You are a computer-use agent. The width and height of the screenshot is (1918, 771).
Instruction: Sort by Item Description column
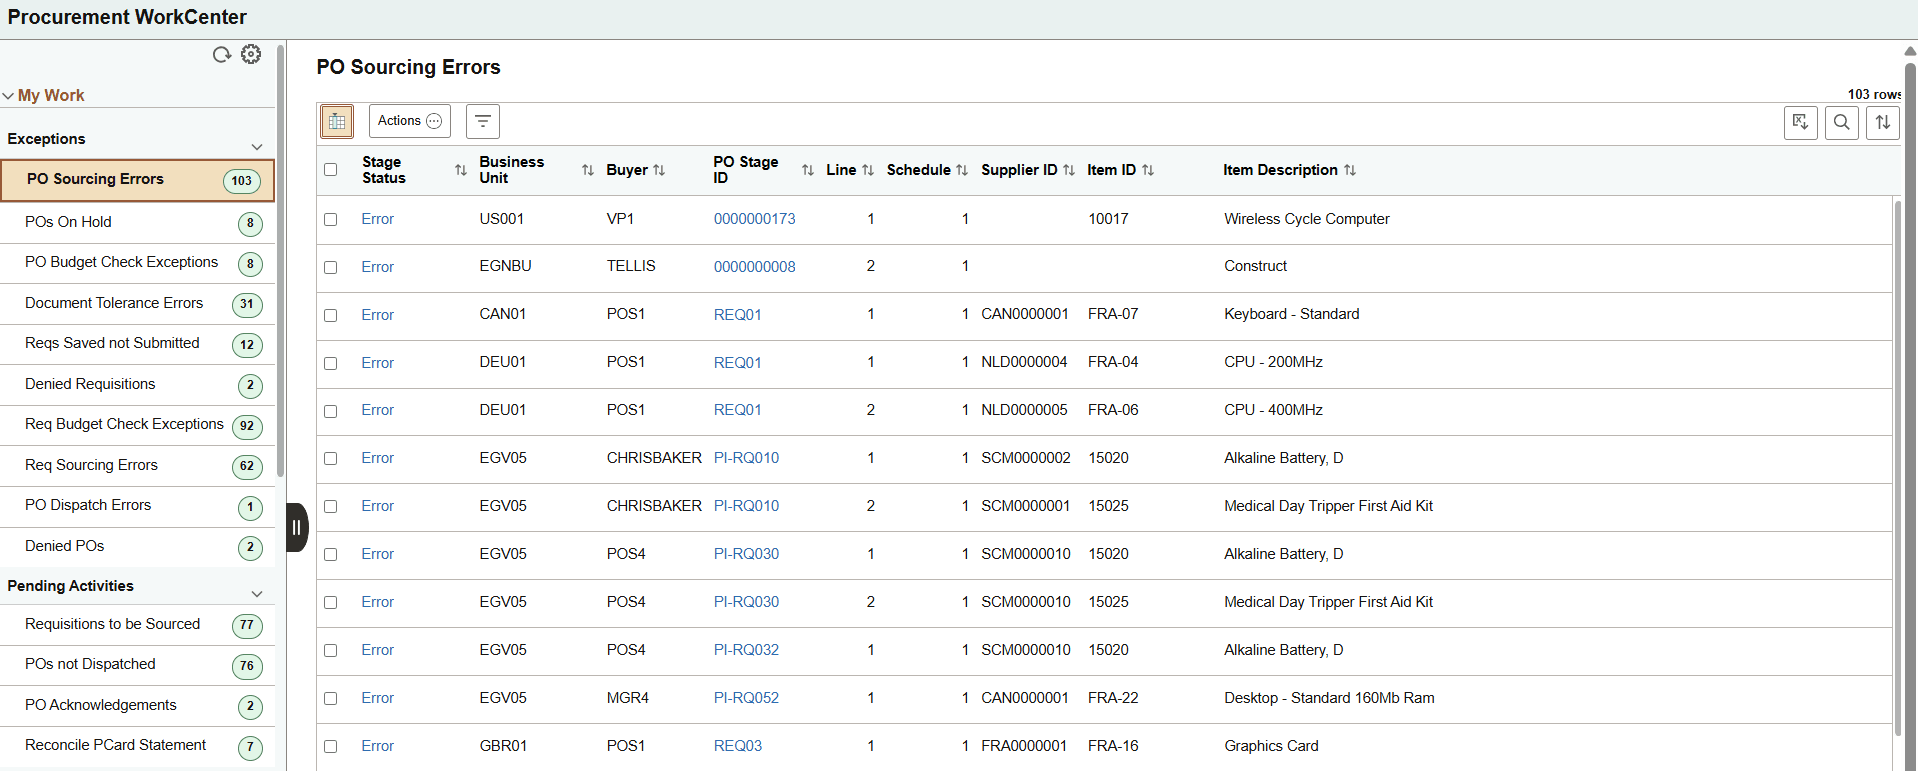point(1350,170)
